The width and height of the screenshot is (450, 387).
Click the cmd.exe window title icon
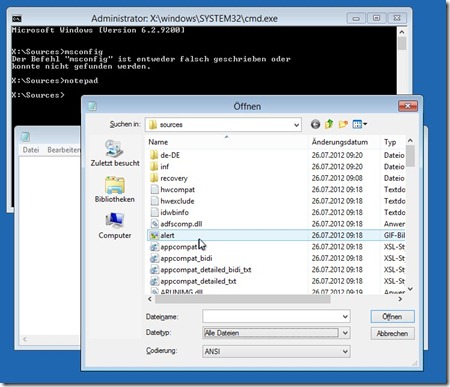(x=17, y=19)
